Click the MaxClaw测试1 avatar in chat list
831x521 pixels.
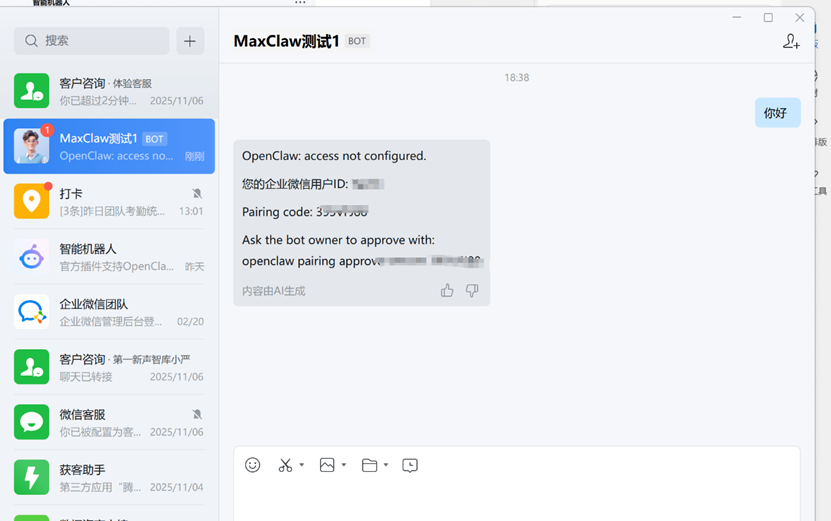[32, 146]
